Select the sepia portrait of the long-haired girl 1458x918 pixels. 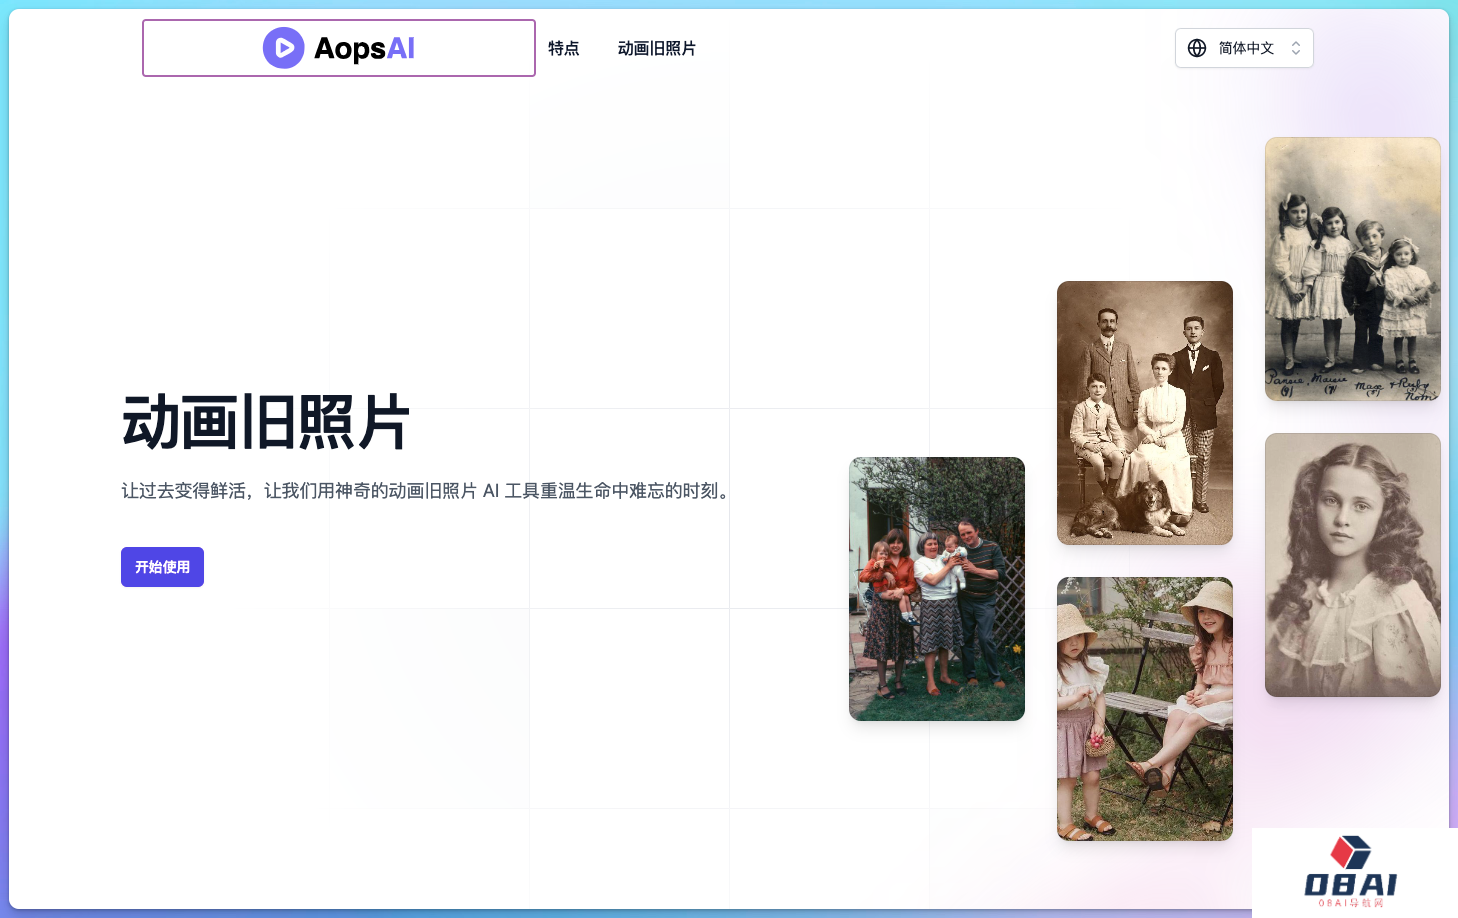click(1352, 564)
